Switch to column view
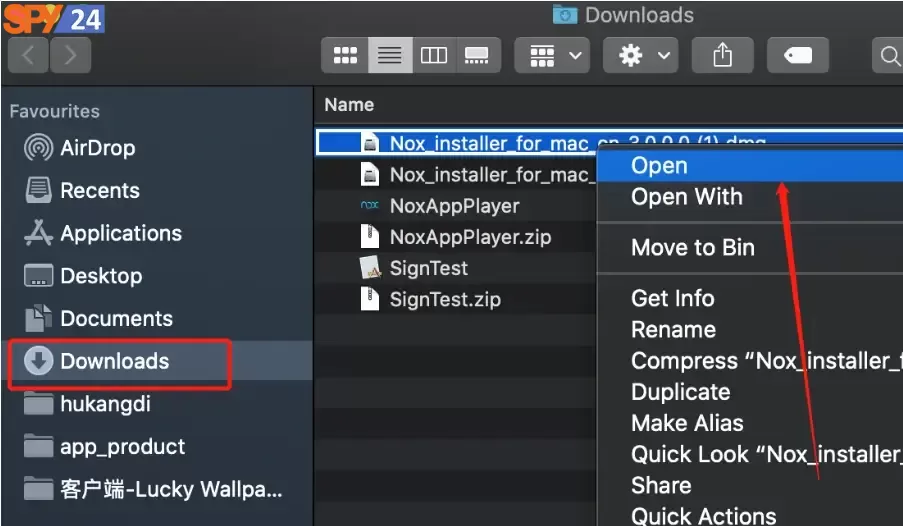 point(434,55)
